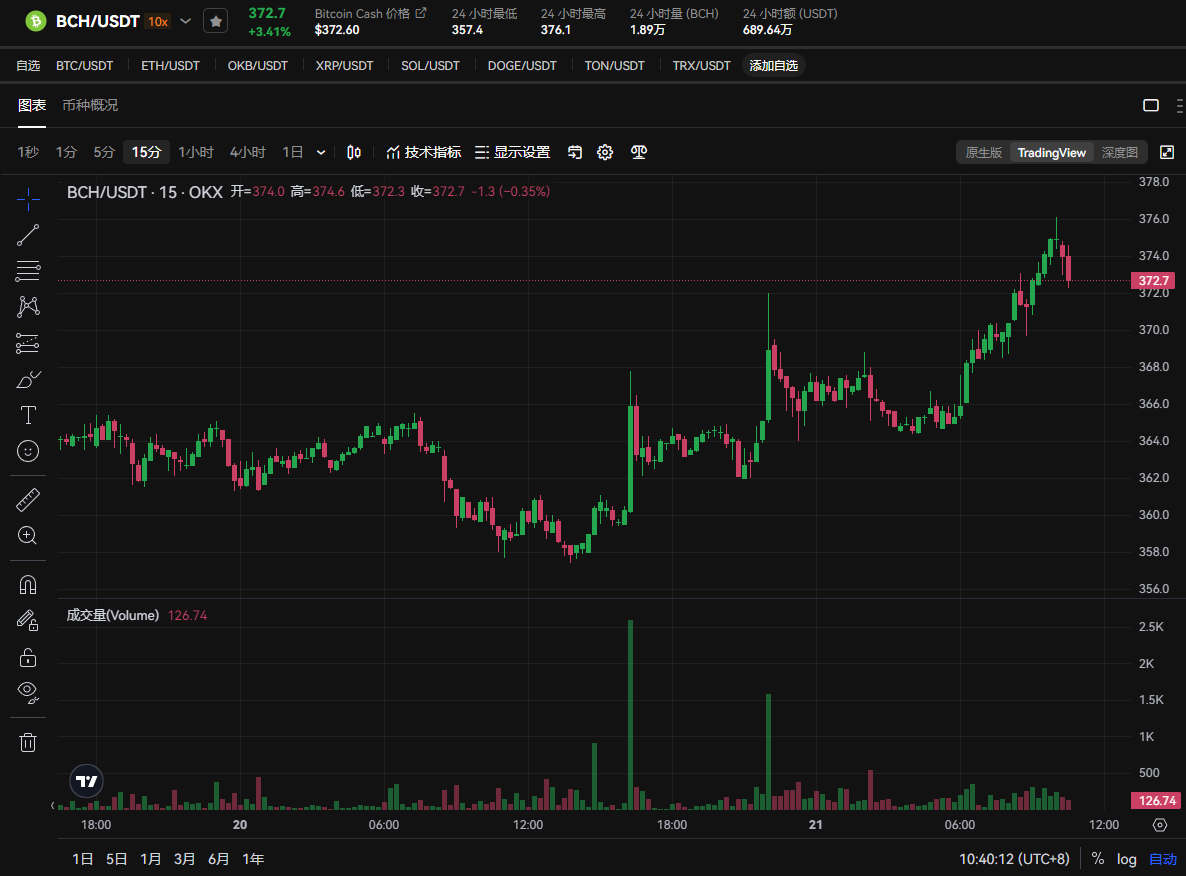Set chart range to 1日
Screen dimensions: 1186x876
coord(82,859)
